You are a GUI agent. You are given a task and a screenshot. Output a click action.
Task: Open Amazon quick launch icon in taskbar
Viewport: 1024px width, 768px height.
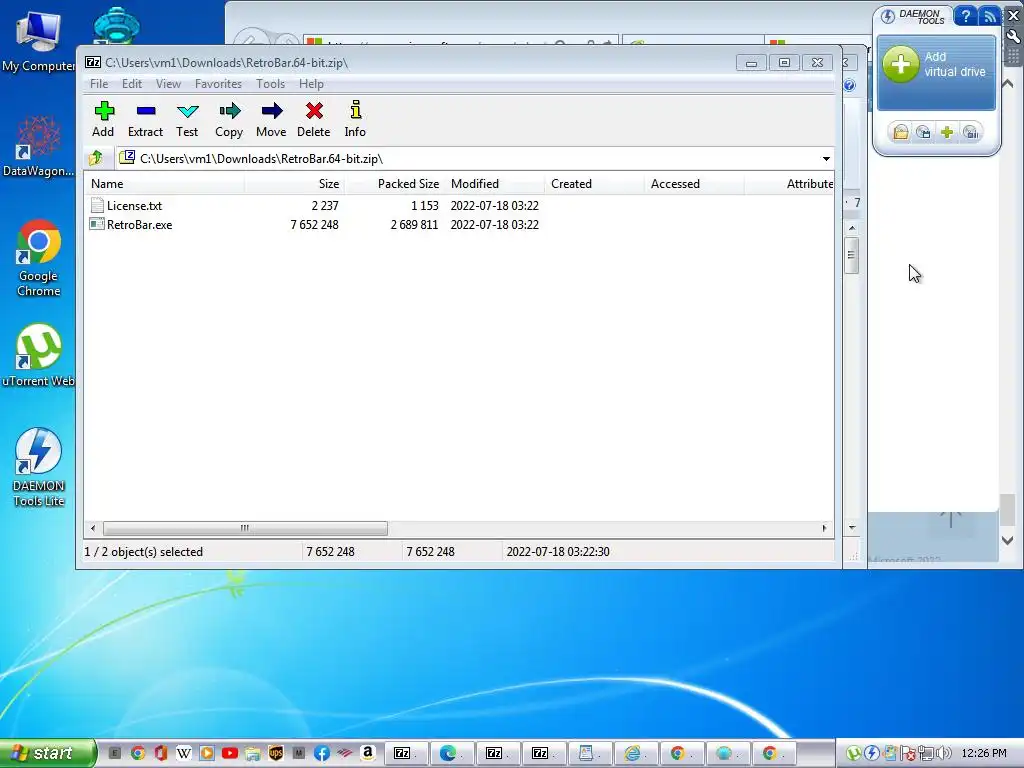pyautogui.click(x=368, y=753)
